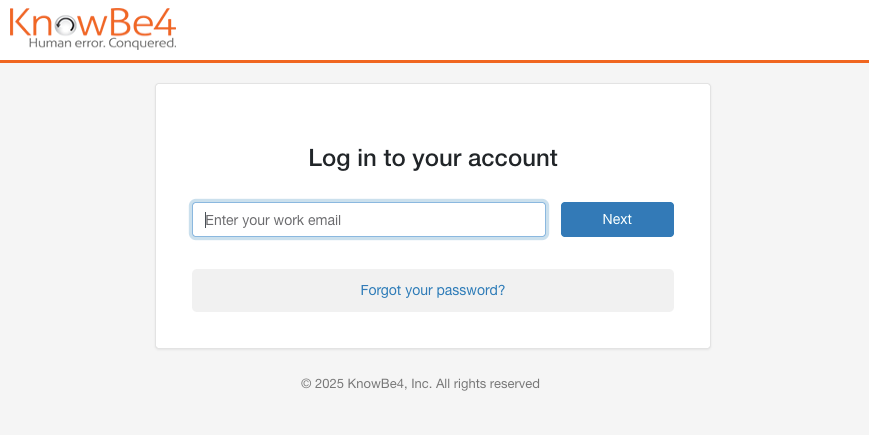Viewport: 869px width, 435px height.
Task: Click the 'Log in to your account' heading
Action: click(432, 158)
